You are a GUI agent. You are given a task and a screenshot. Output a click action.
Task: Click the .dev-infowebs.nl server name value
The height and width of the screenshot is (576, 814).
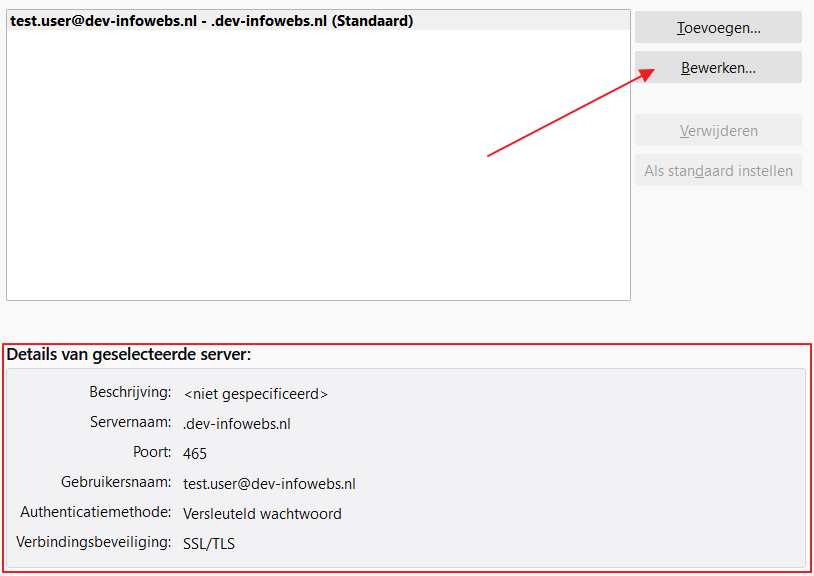click(x=236, y=424)
